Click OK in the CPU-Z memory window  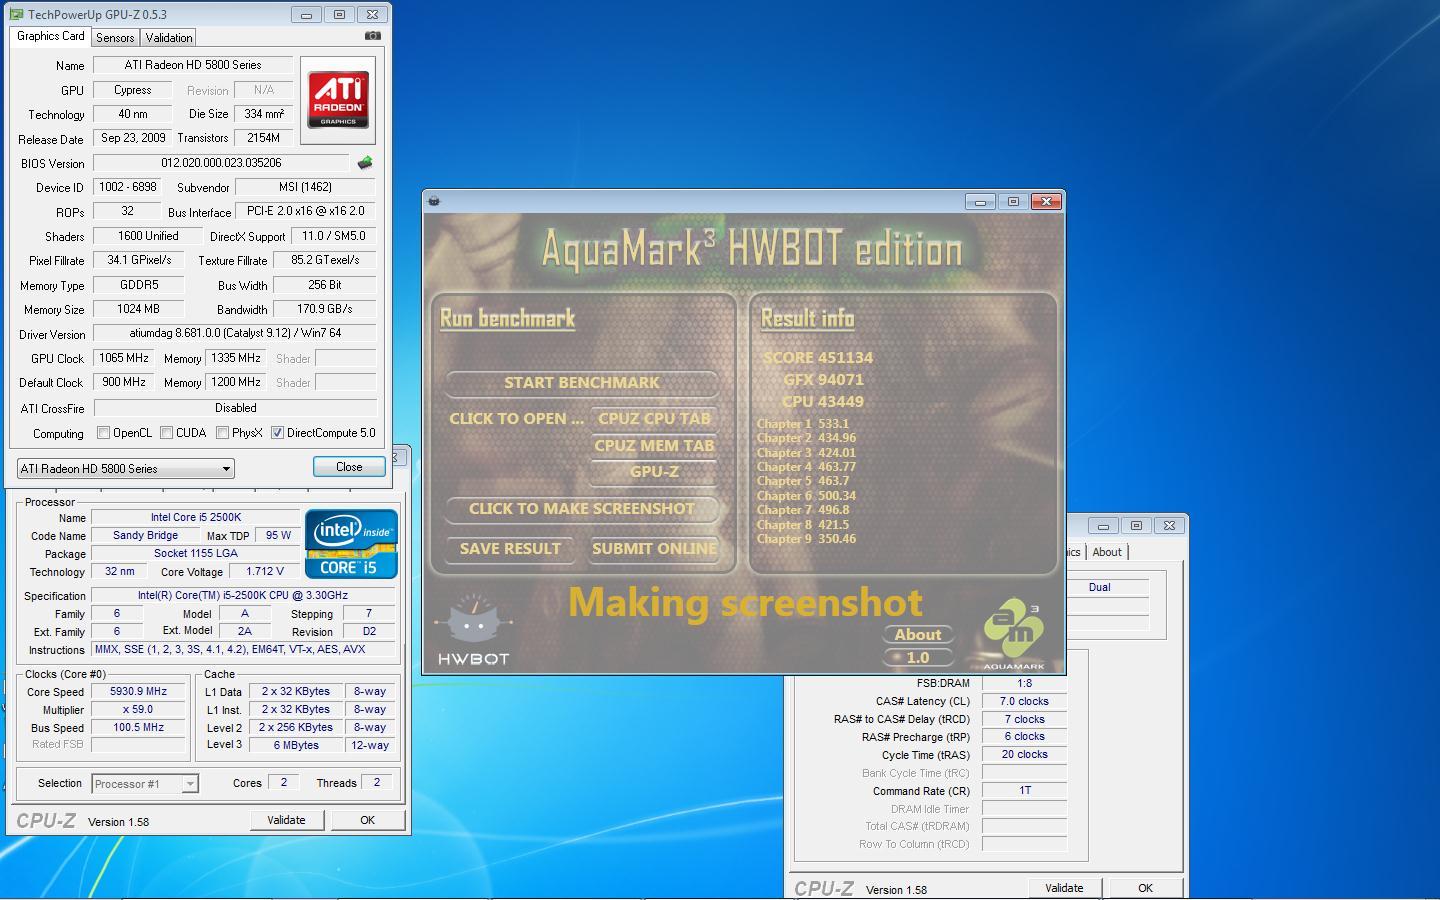click(x=1145, y=888)
